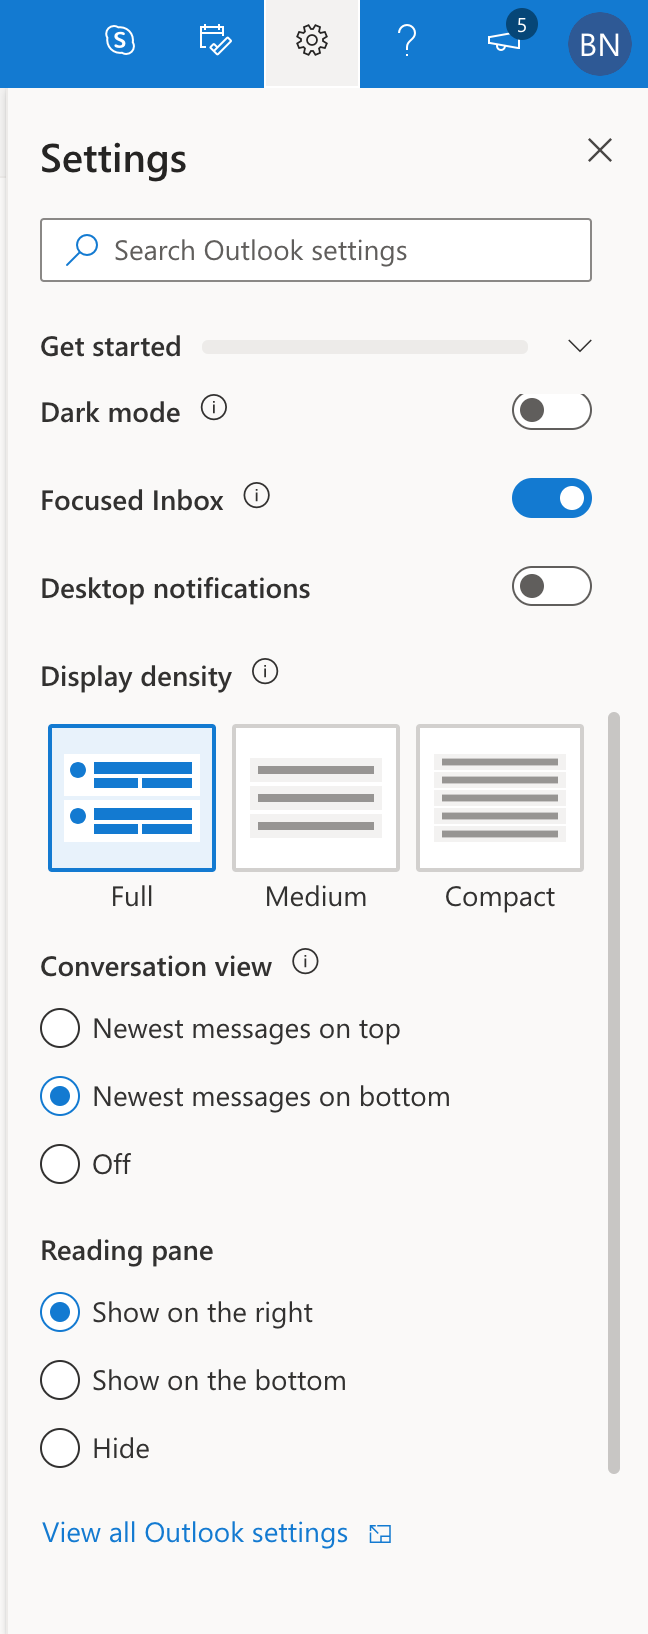Open the BN account profile avatar

coord(599,44)
